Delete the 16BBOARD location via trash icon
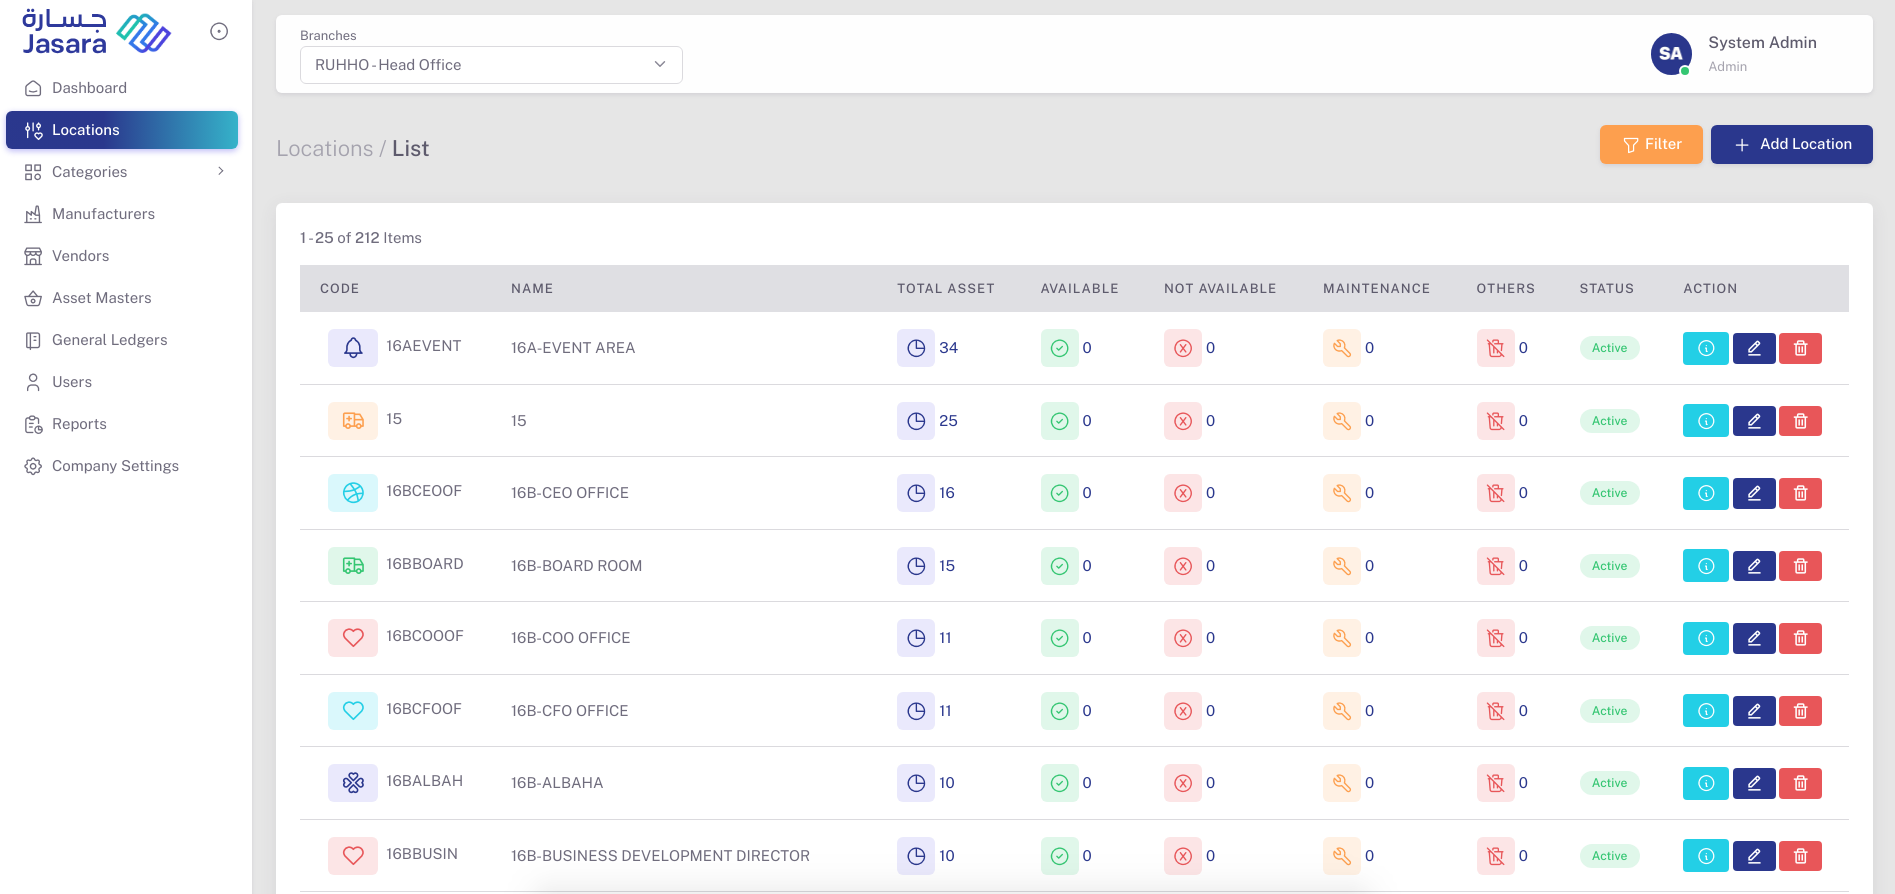The width and height of the screenshot is (1895, 894). [1800, 566]
